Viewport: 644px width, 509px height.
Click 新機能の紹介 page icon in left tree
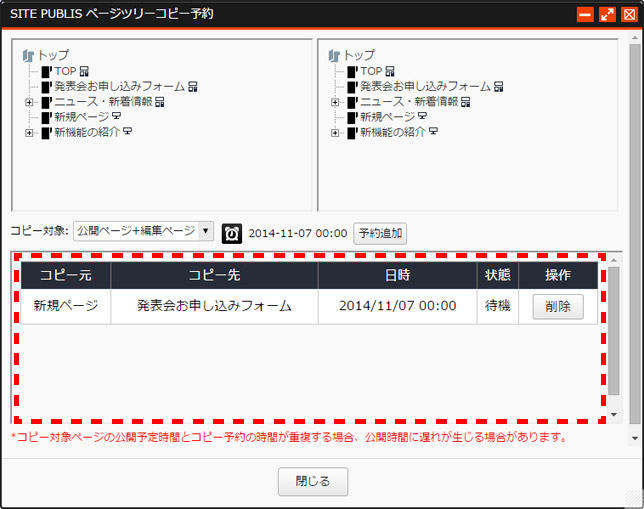[x=46, y=133]
